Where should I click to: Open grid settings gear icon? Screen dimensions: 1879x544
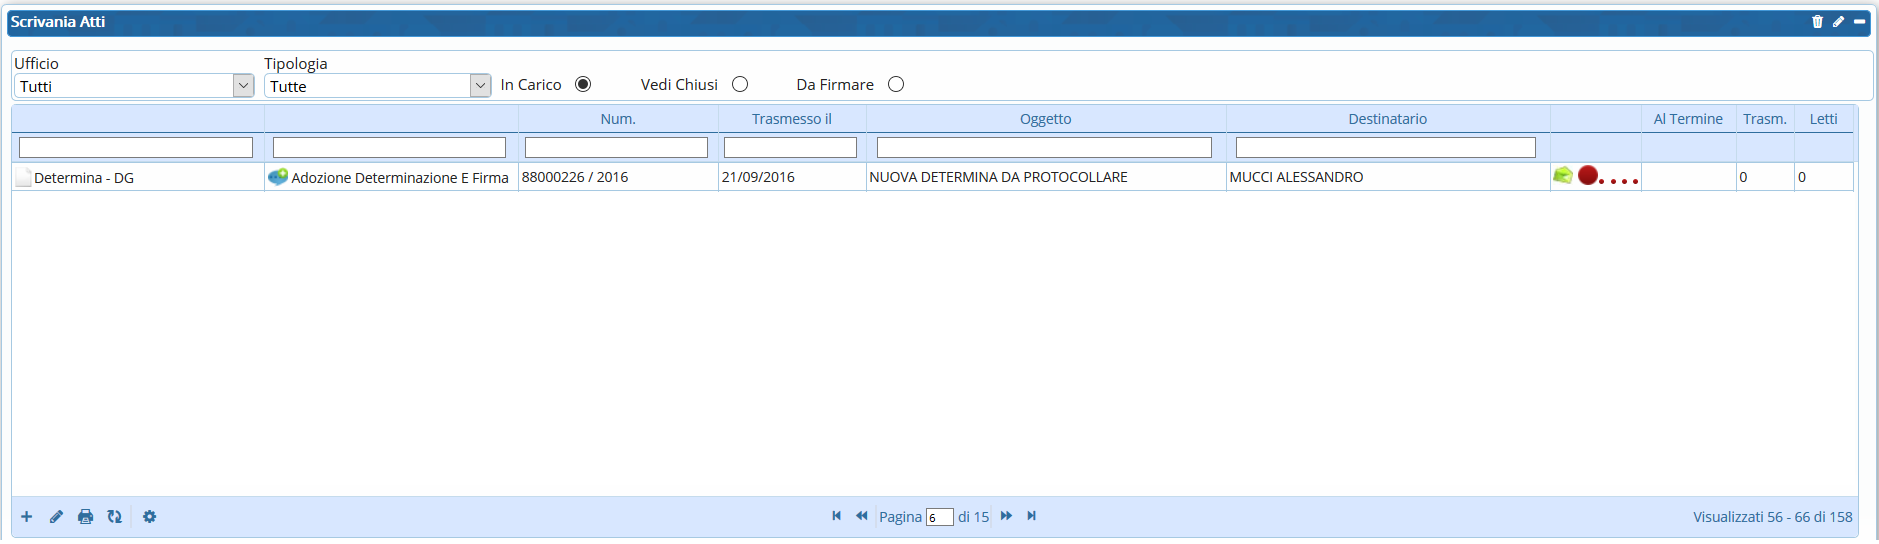[149, 517]
